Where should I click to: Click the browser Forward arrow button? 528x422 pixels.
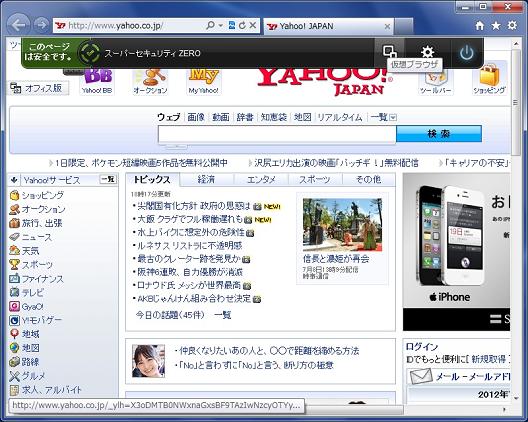(x=42, y=25)
